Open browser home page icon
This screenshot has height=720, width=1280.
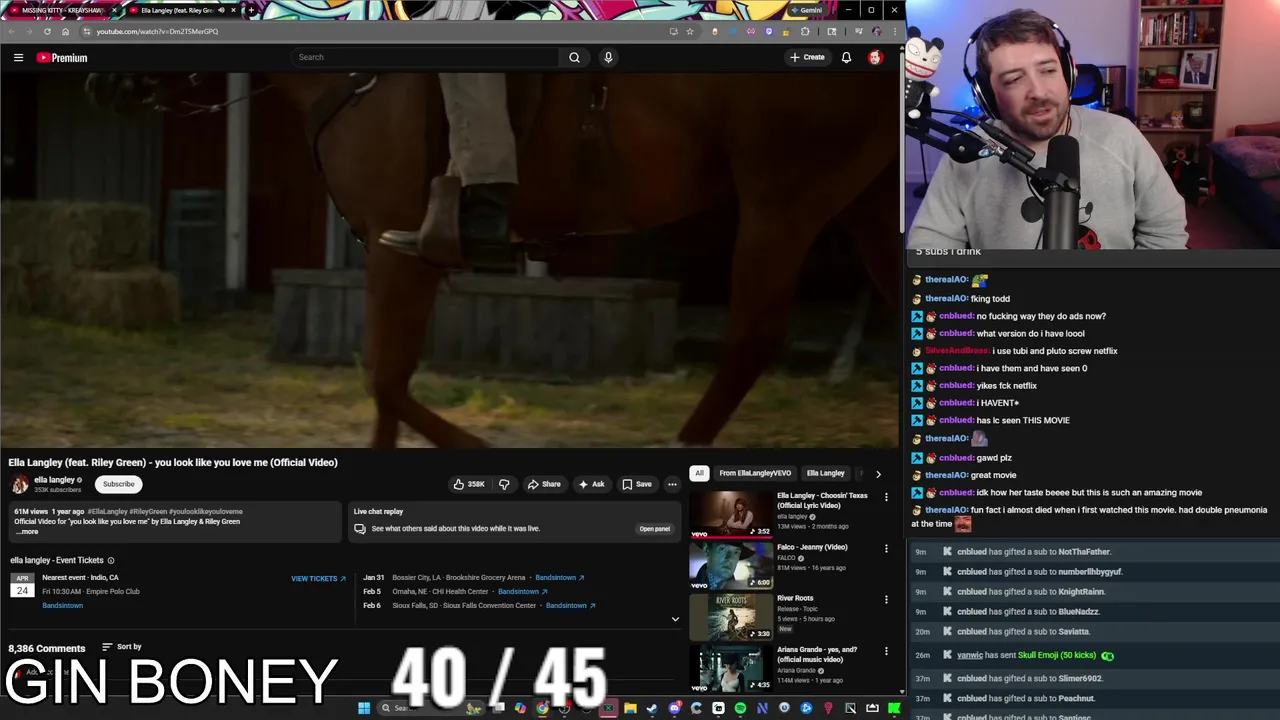[x=65, y=31]
